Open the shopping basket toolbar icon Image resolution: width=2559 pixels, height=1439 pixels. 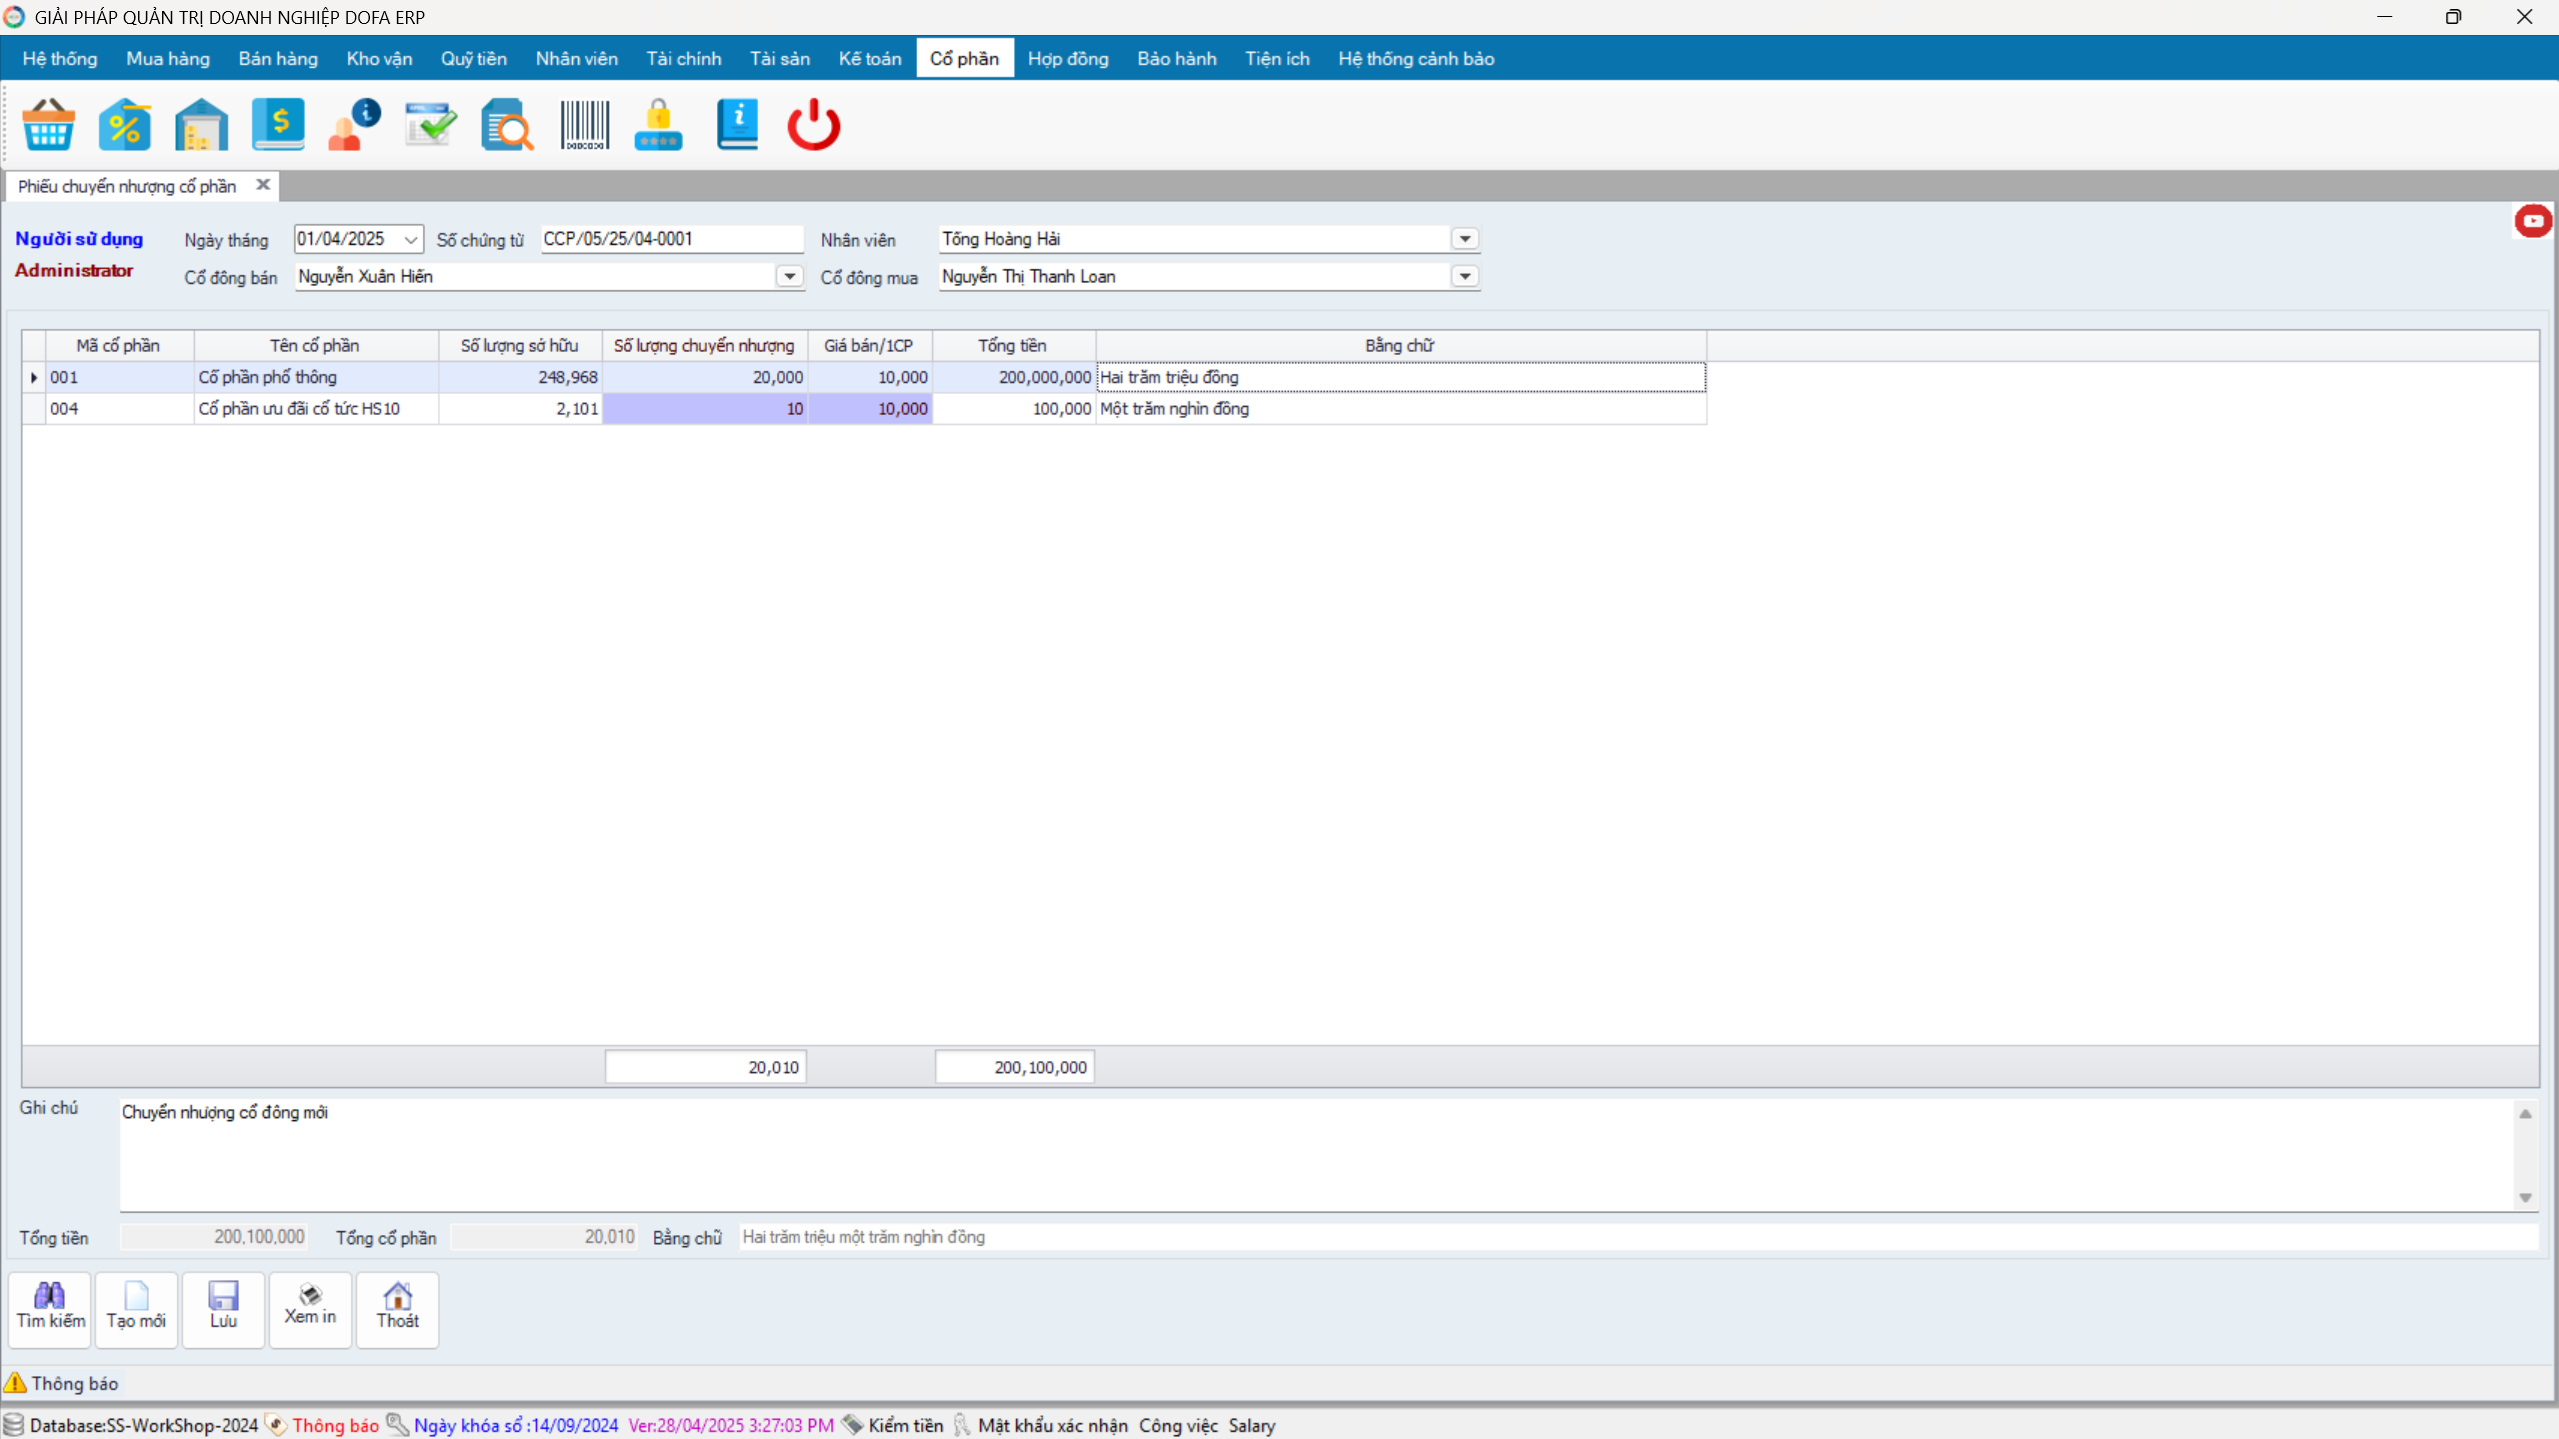coord(48,125)
